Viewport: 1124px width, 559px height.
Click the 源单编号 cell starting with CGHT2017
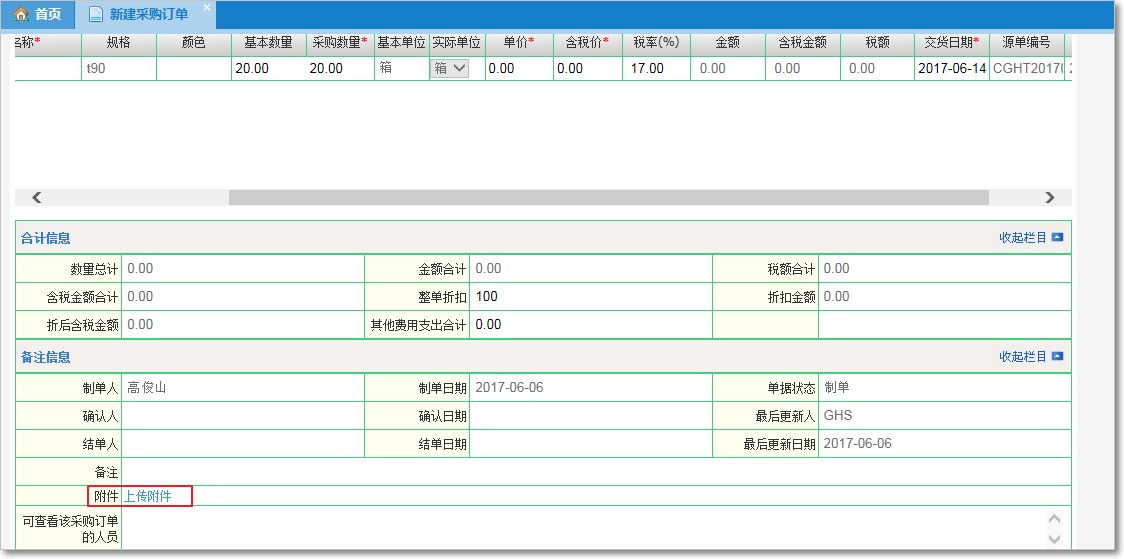click(x=1027, y=69)
